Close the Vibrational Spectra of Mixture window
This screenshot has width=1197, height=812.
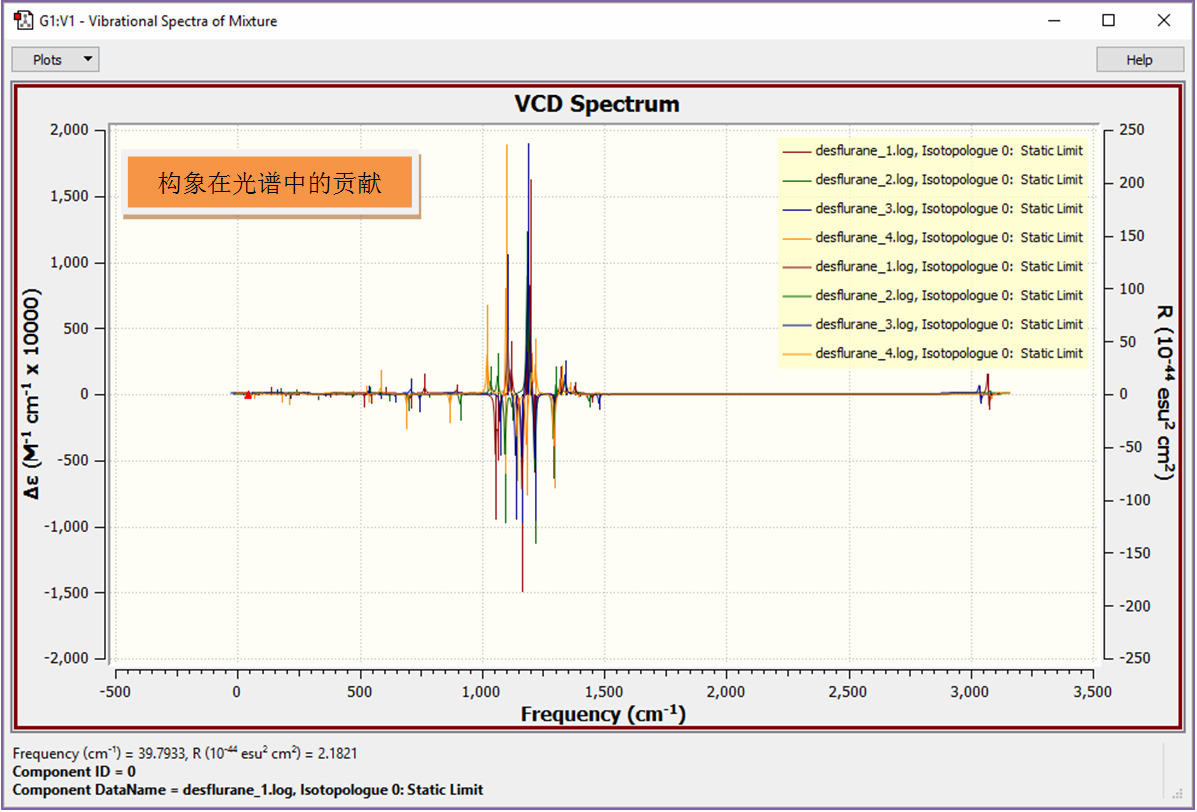pos(1163,20)
